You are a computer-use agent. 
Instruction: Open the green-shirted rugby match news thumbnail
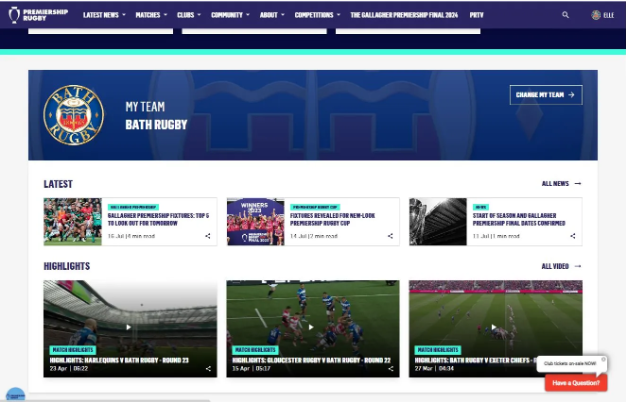coord(73,222)
